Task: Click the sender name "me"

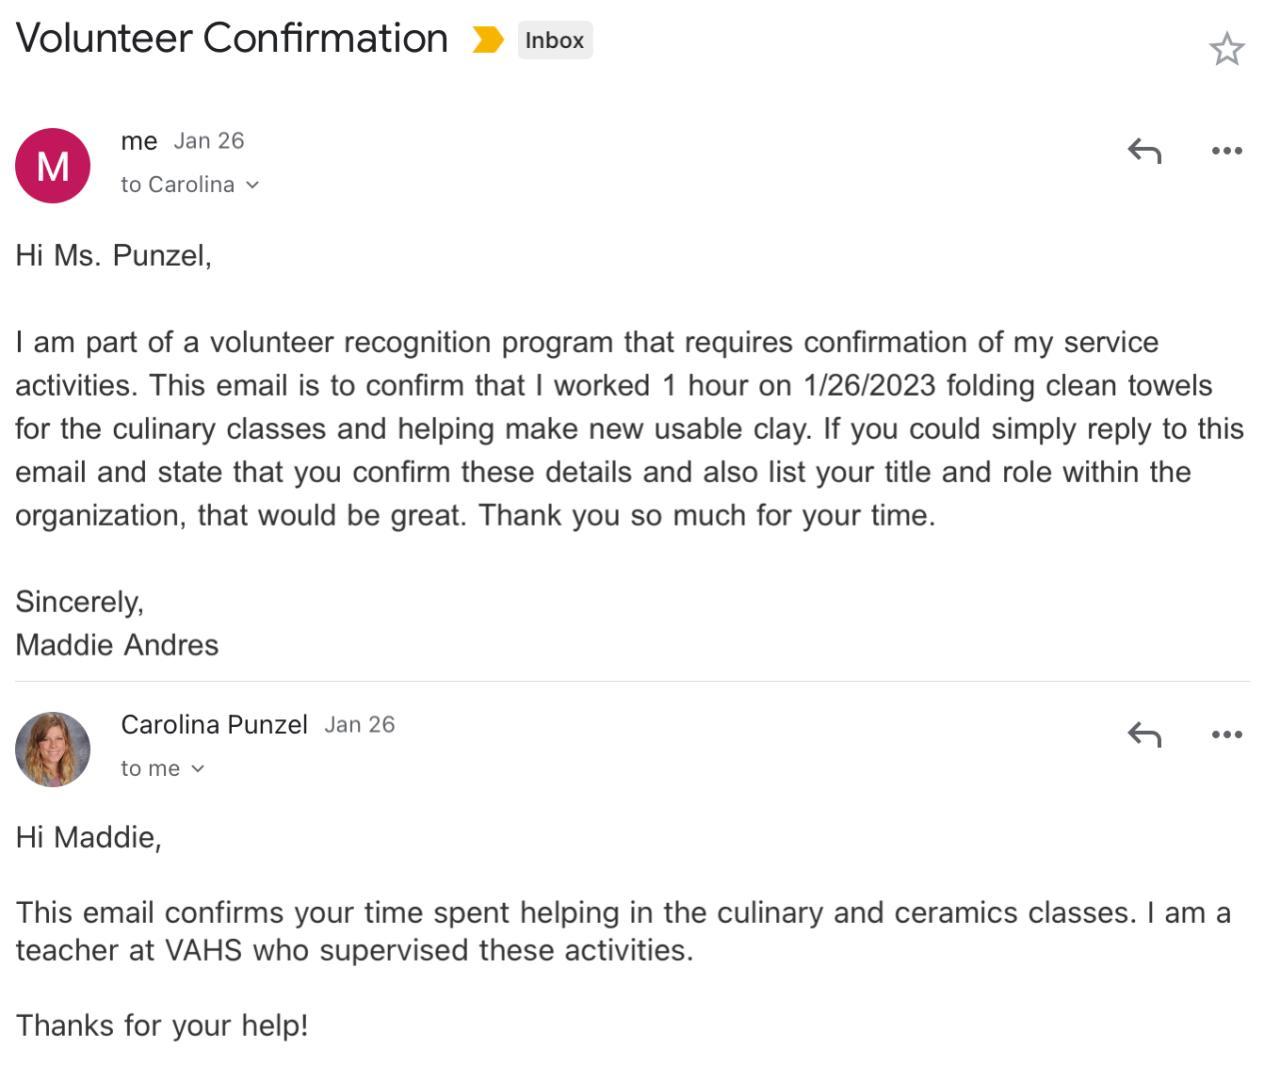Action: pos(139,141)
